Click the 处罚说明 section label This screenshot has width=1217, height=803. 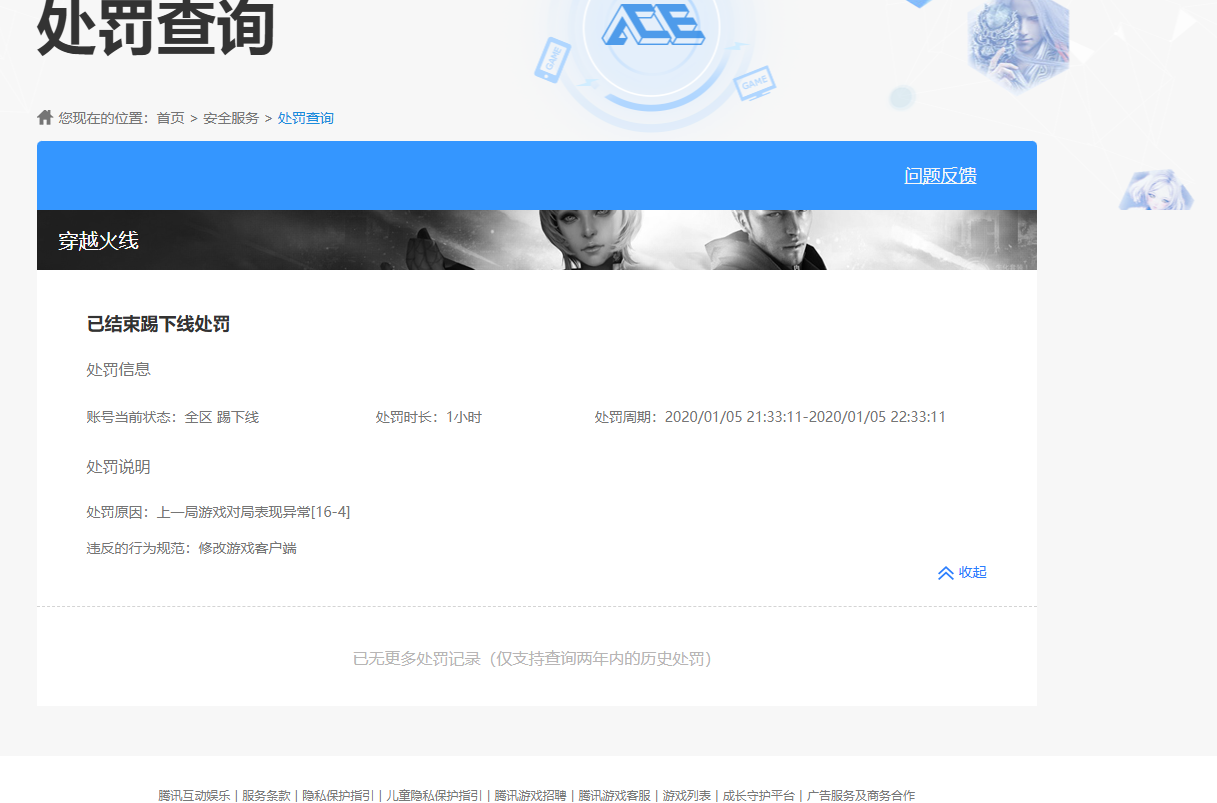(x=119, y=467)
